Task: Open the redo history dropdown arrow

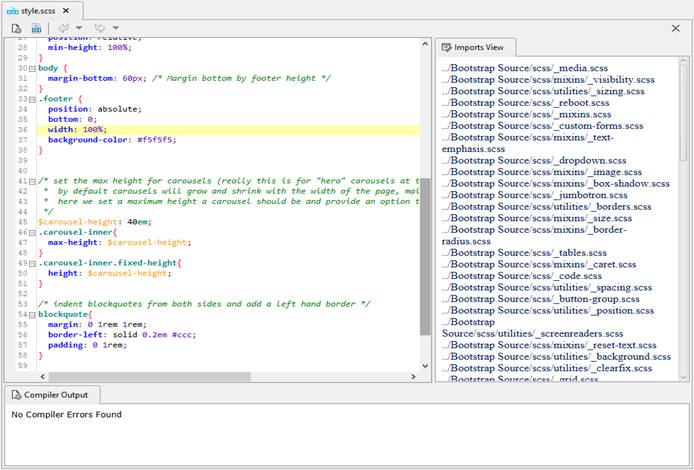Action: pyautogui.click(x=115, y=28)
